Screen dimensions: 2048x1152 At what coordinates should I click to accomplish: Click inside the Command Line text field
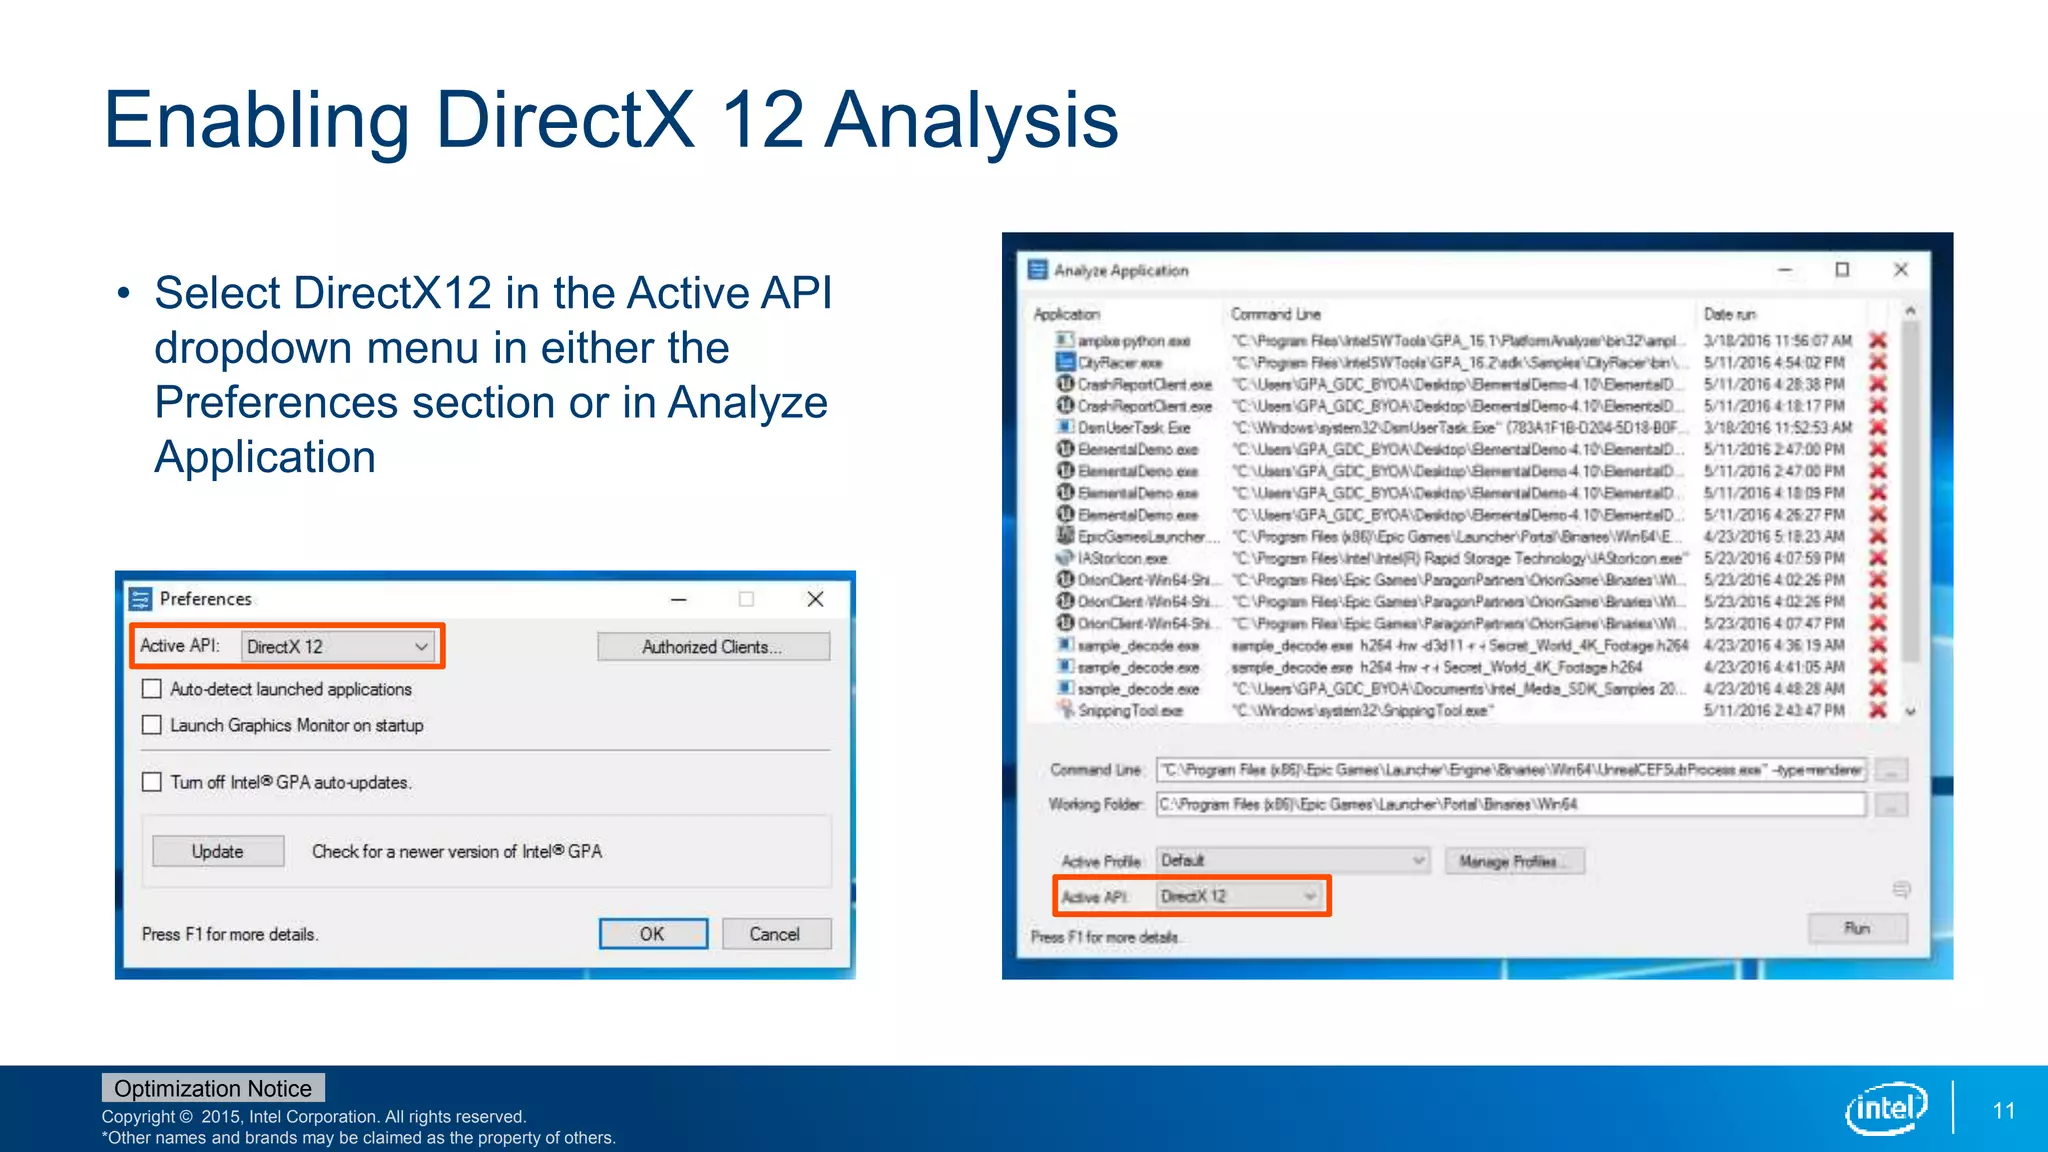point(1511,770)
